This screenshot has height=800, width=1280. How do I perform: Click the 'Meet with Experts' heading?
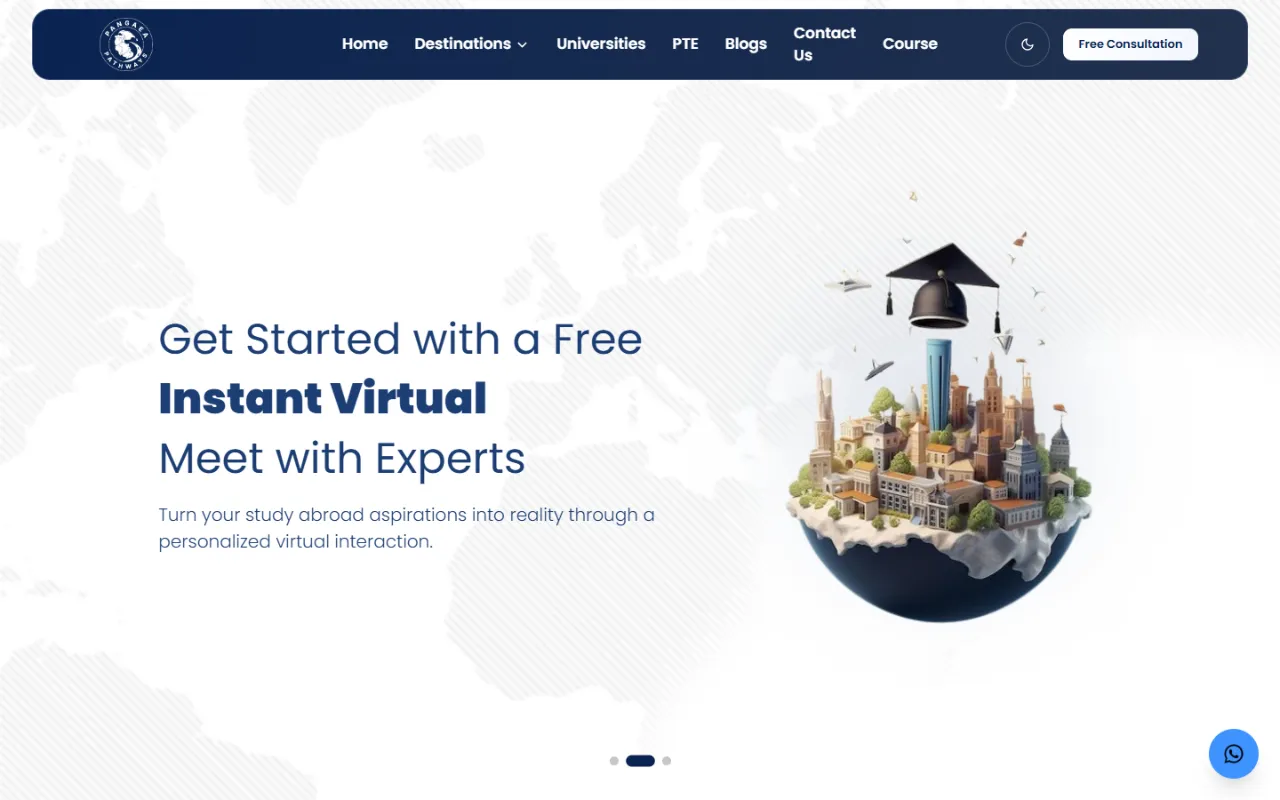342,459
